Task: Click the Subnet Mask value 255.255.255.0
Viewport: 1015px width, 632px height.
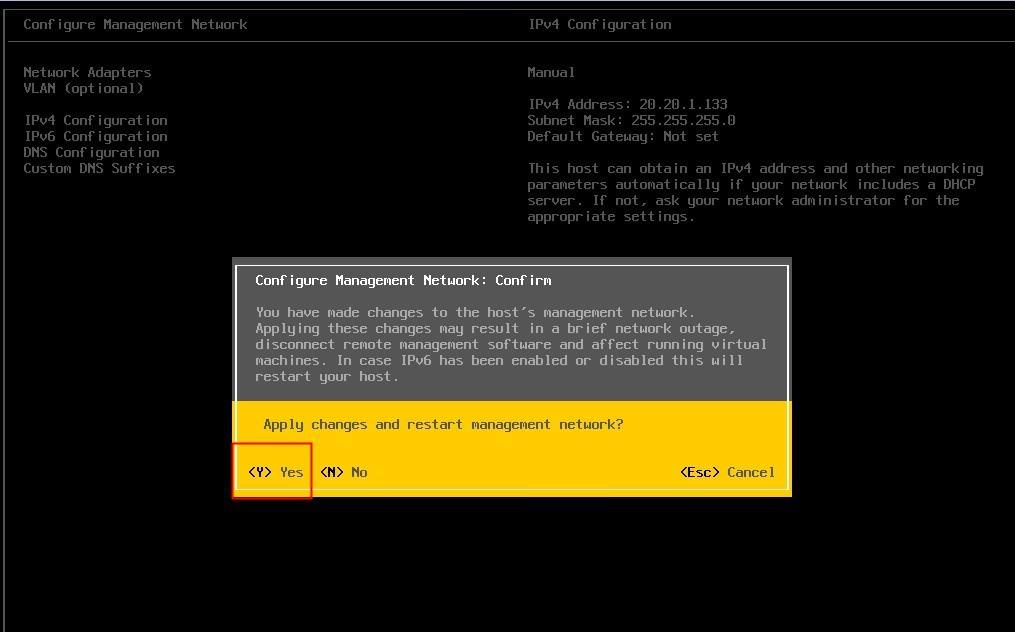Action: tap(631, 120)
